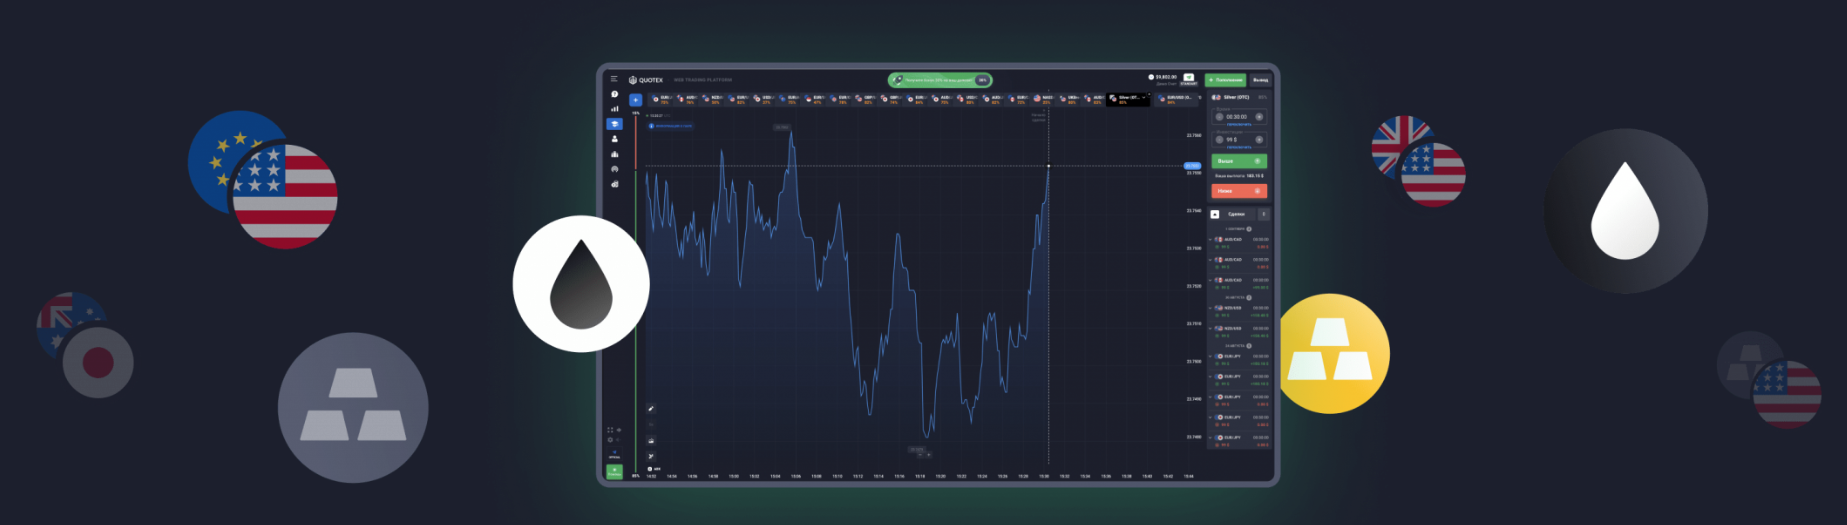Open the indicators tool icon above the chart legend
This screenshot has width=1847, height=525.
(651, 456)
